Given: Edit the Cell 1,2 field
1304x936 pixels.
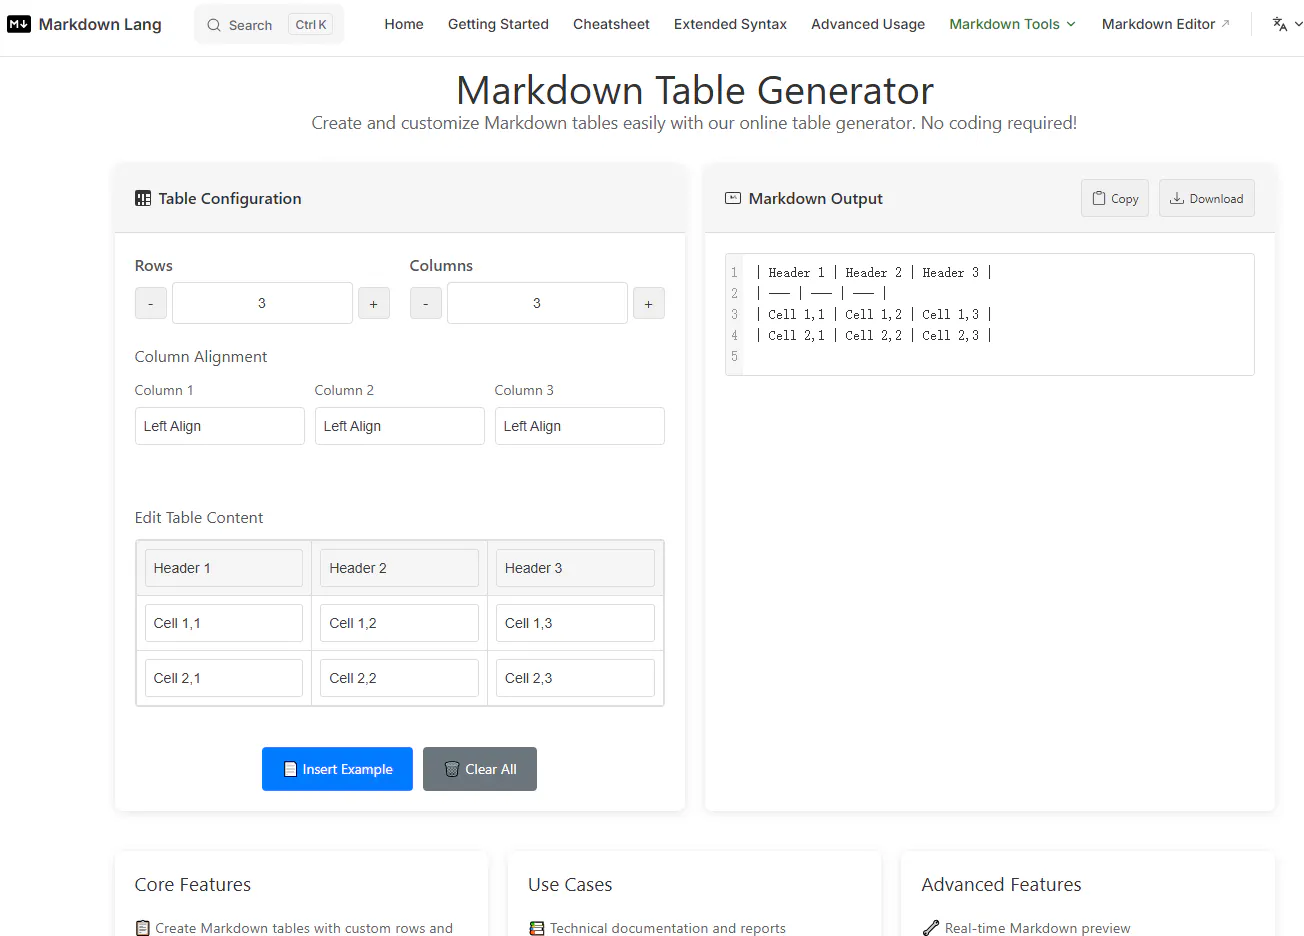Looking at the screenshot, I should point(400,623).
